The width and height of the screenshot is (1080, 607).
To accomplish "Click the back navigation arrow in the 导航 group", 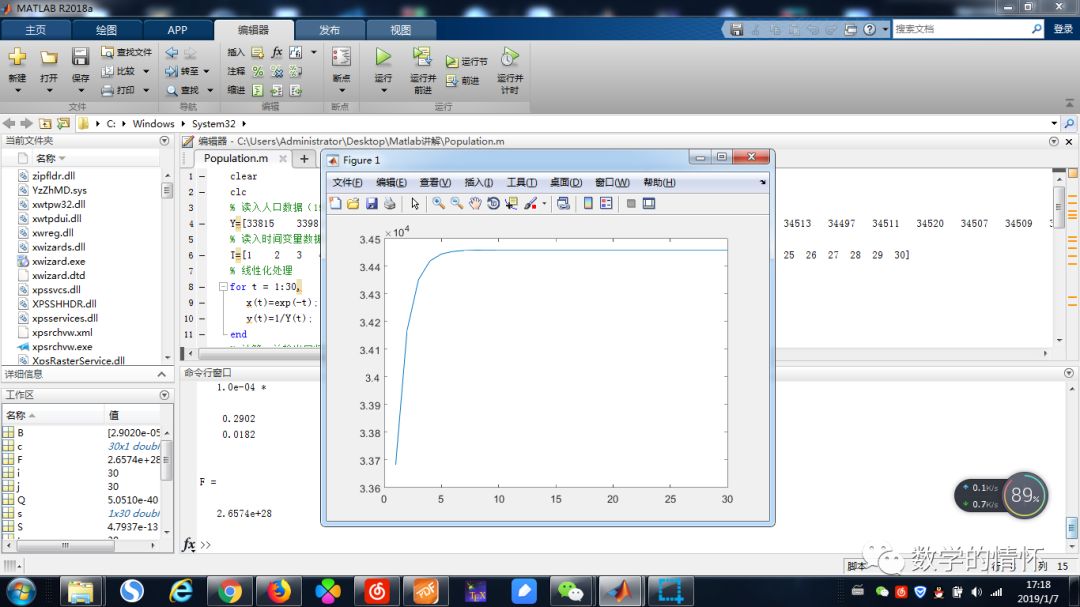I will point(172,52).
